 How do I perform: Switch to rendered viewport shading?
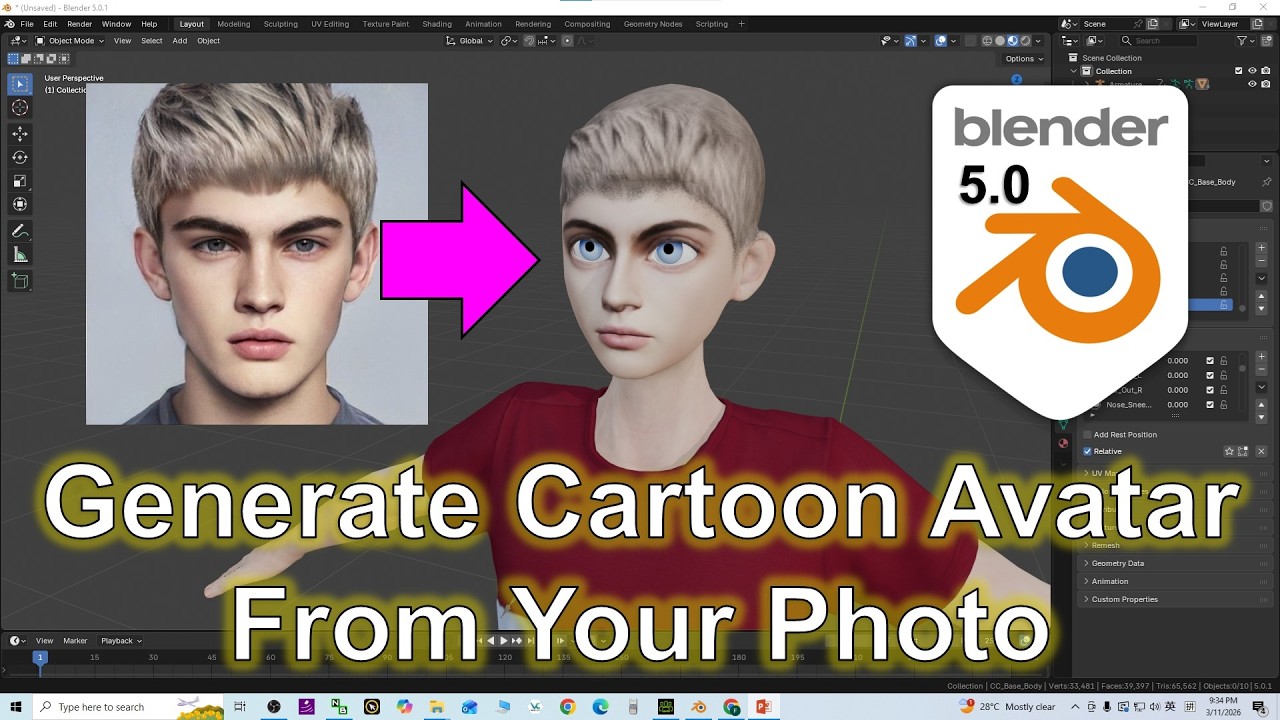[1025, 41]
